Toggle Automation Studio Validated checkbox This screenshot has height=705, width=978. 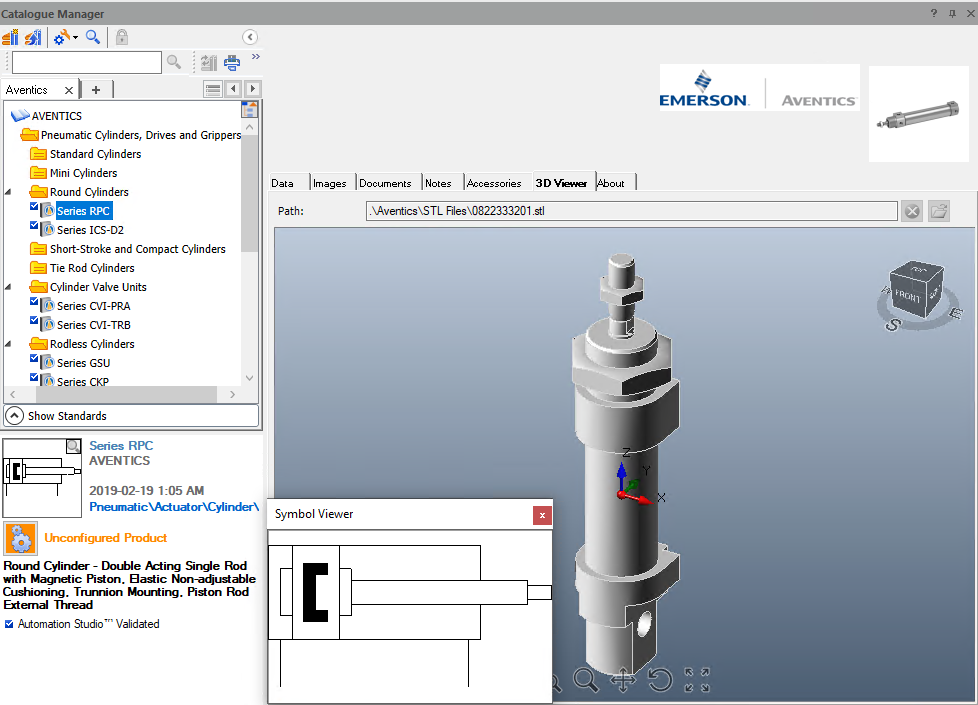tap(9, 624)
